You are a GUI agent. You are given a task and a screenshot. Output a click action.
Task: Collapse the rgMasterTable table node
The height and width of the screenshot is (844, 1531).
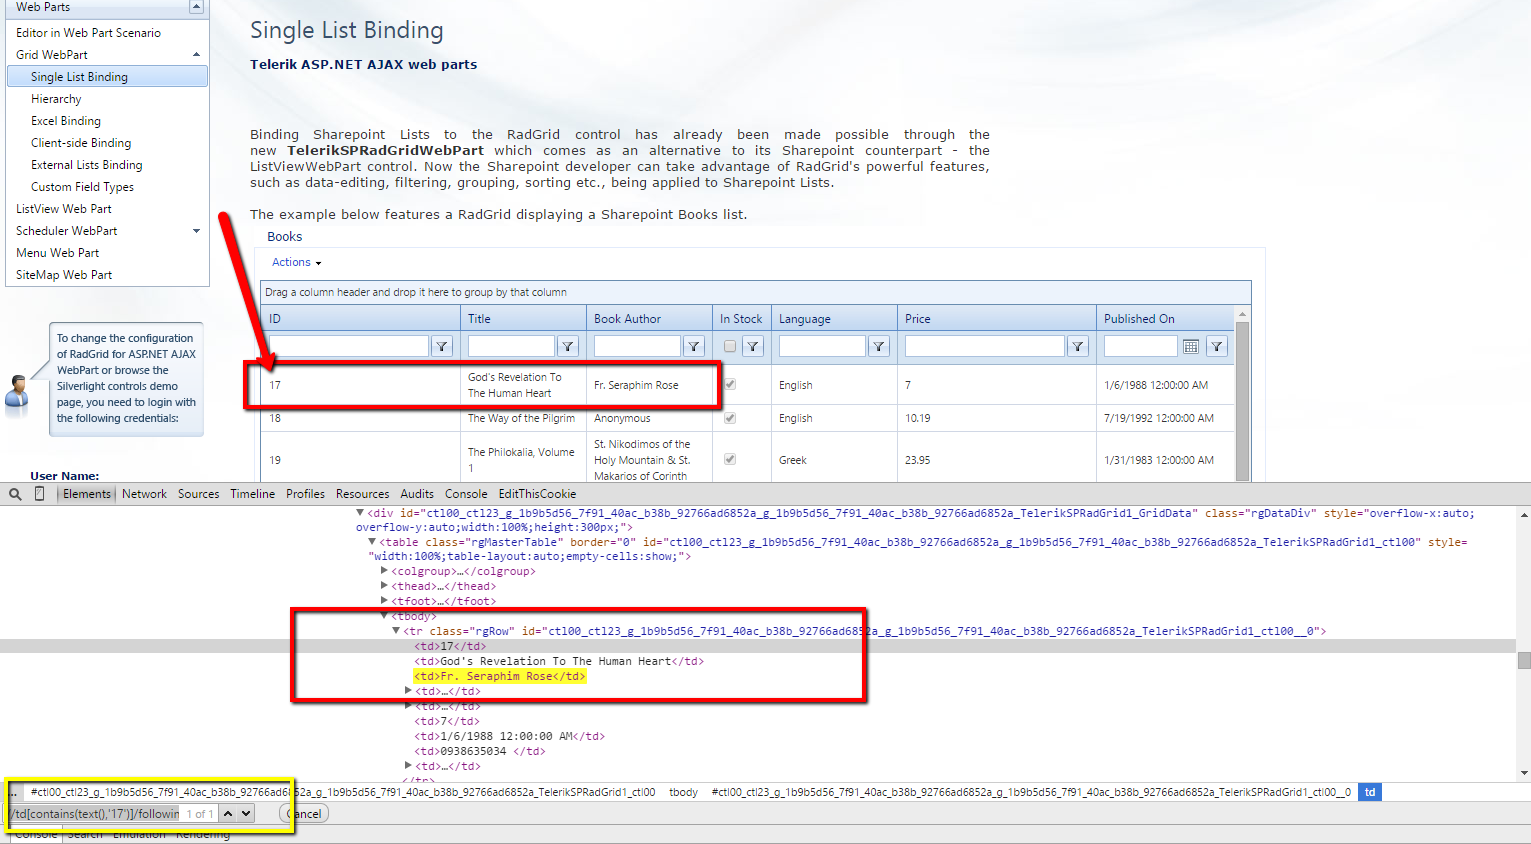(x=372, y=542)
